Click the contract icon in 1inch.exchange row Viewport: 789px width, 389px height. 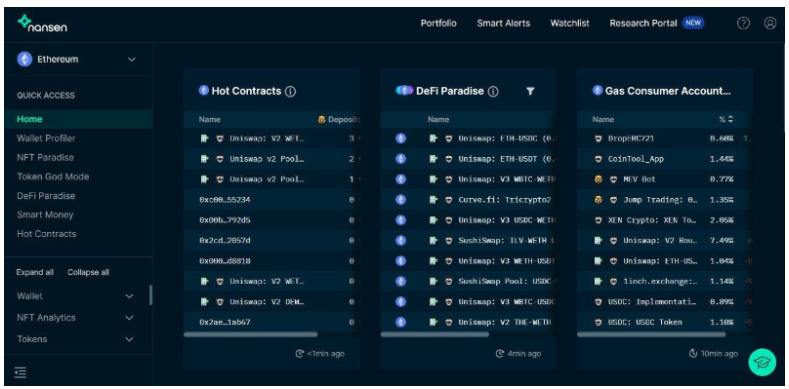598,281
